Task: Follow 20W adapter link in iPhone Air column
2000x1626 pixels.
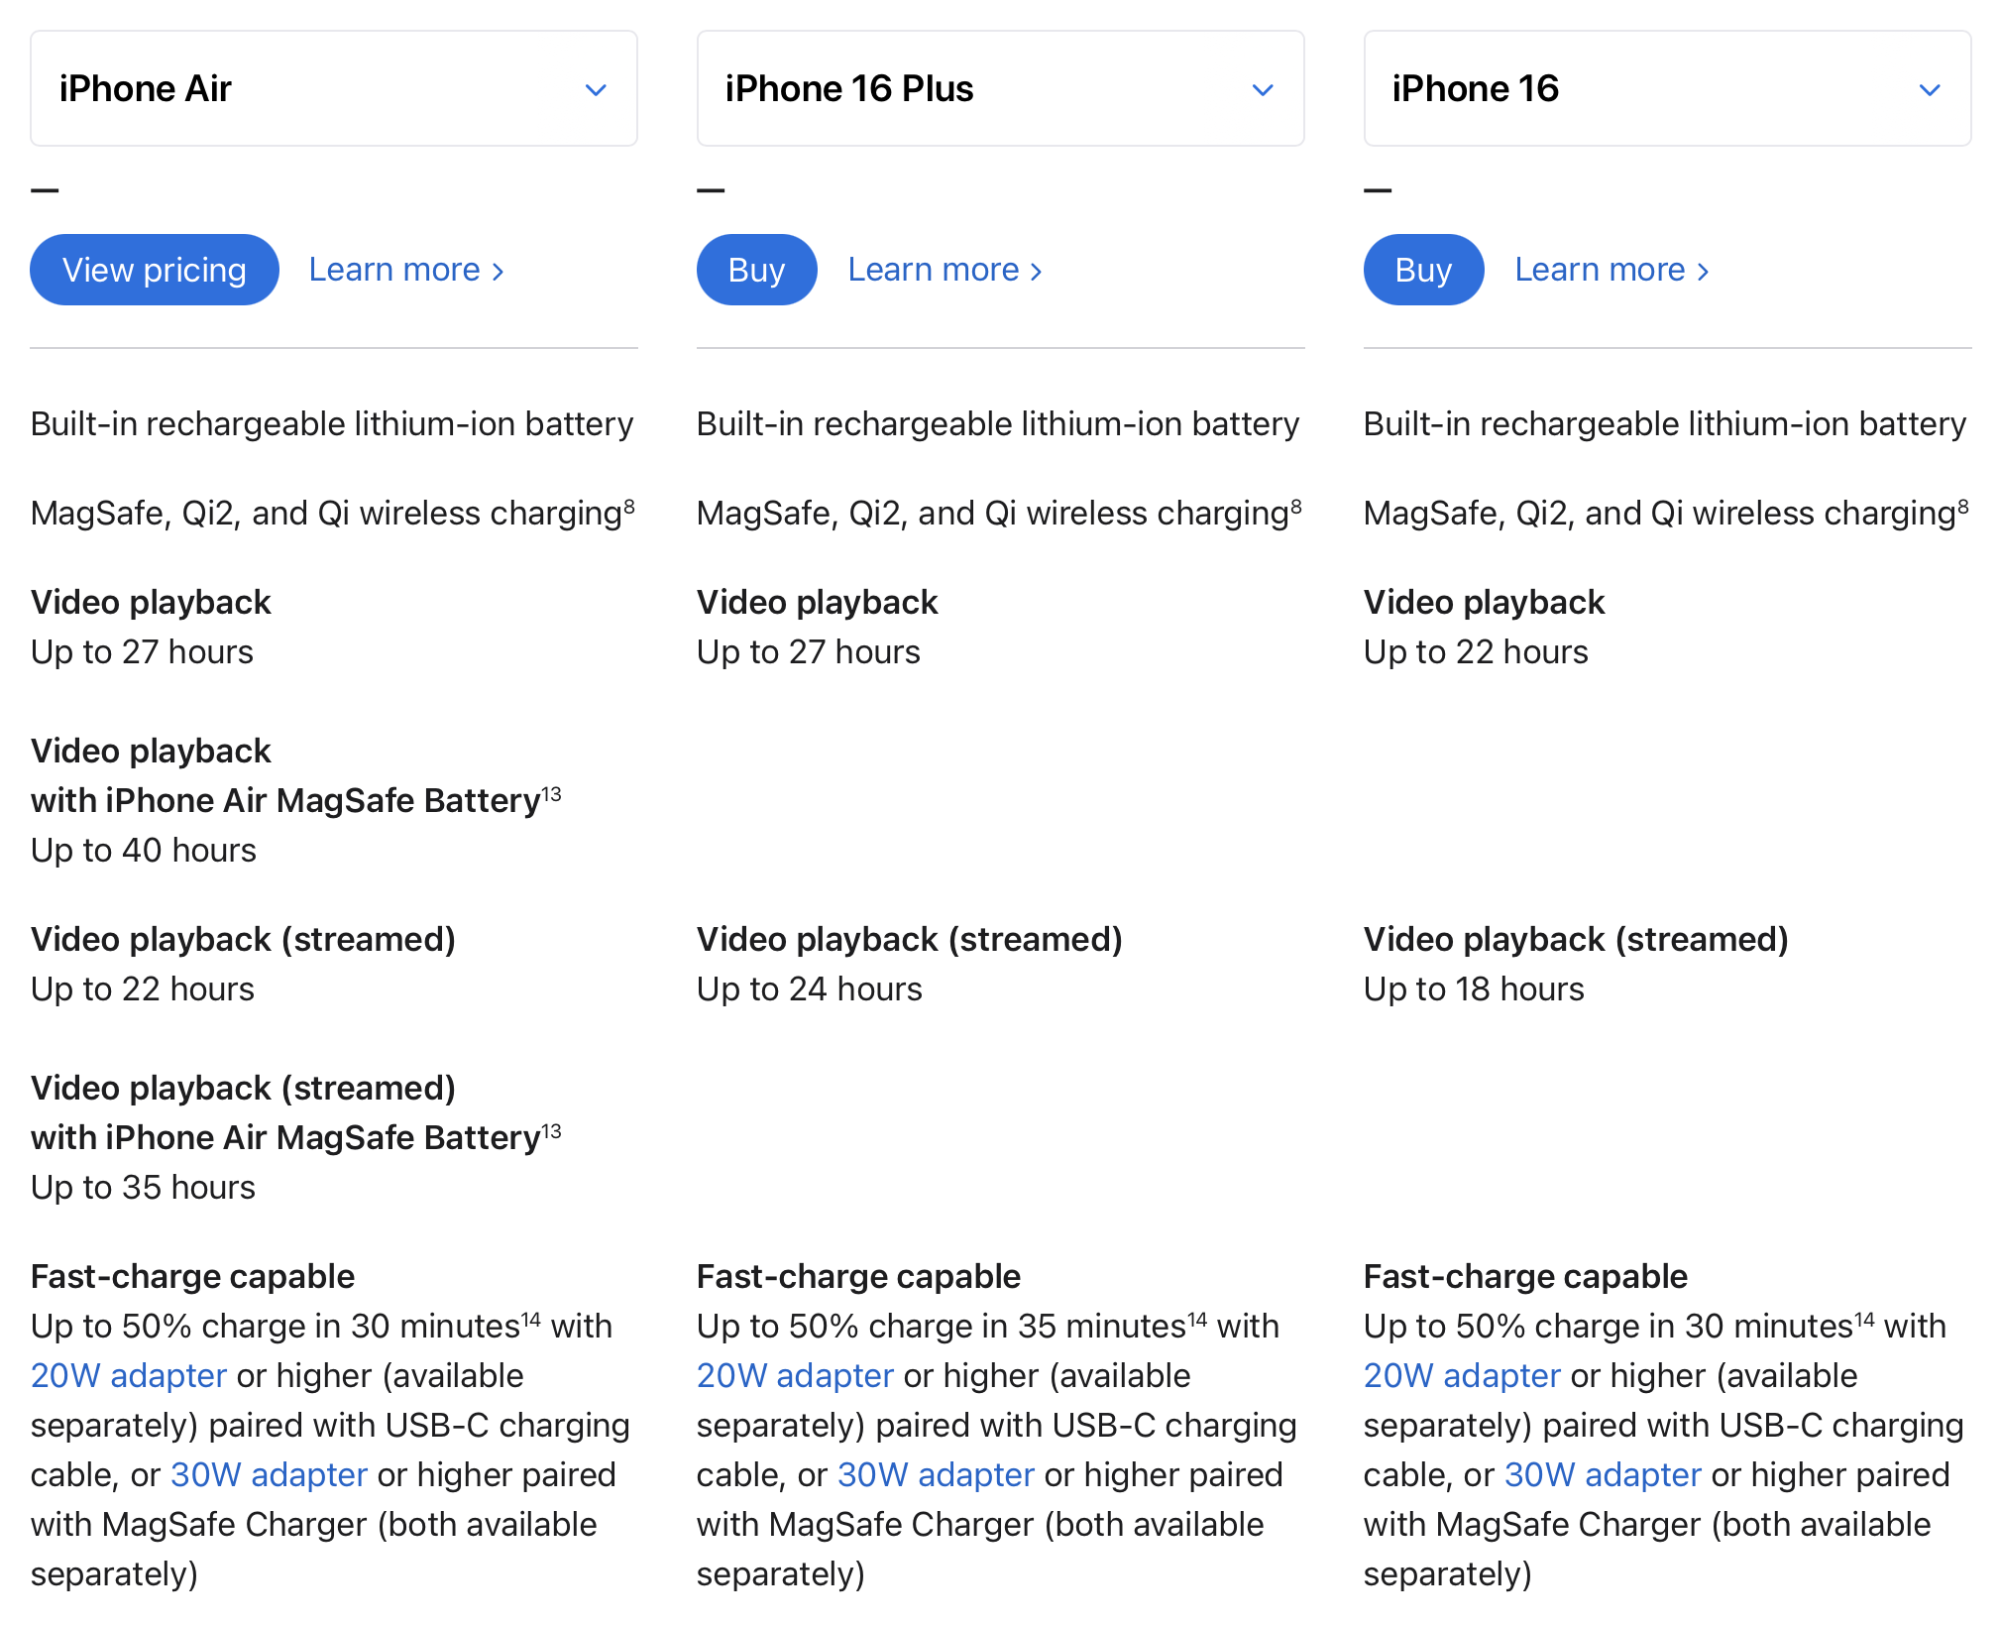Action: click(x=128, y=1376)
